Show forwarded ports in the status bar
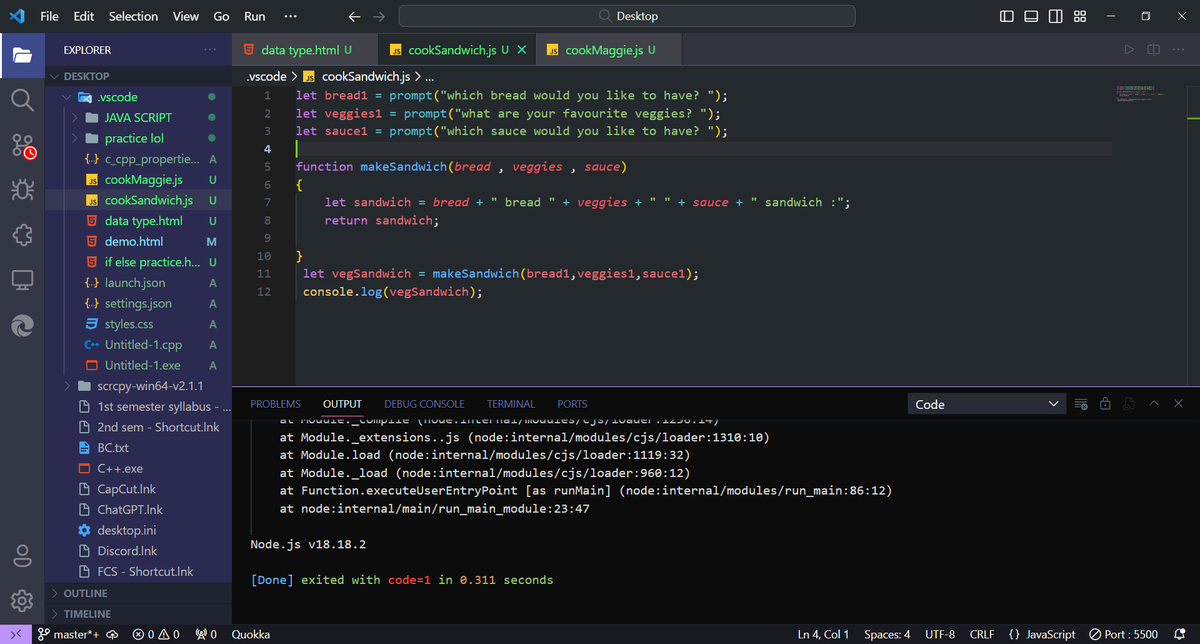Screen dimensions: 1200x644 (x=207, y=634)
